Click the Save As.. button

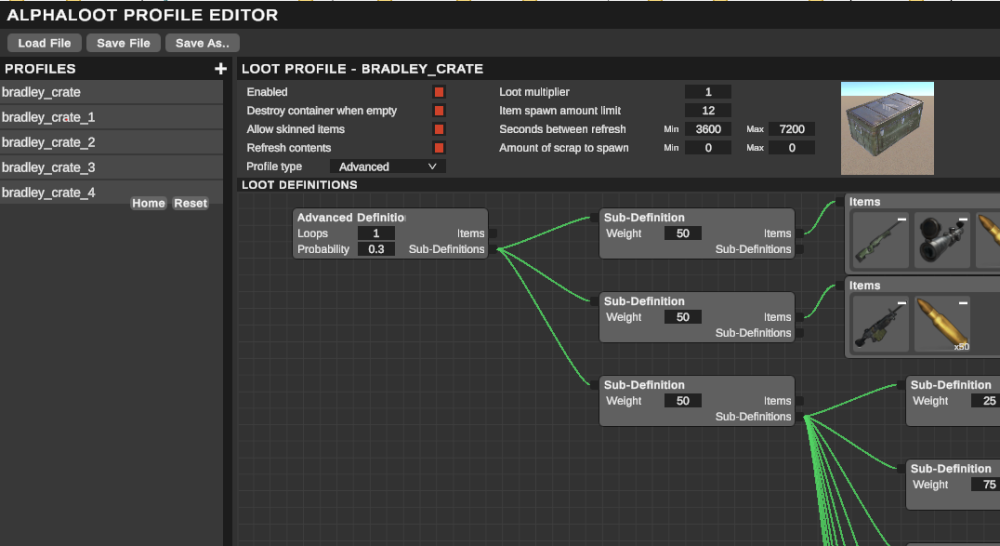[202, 43]
